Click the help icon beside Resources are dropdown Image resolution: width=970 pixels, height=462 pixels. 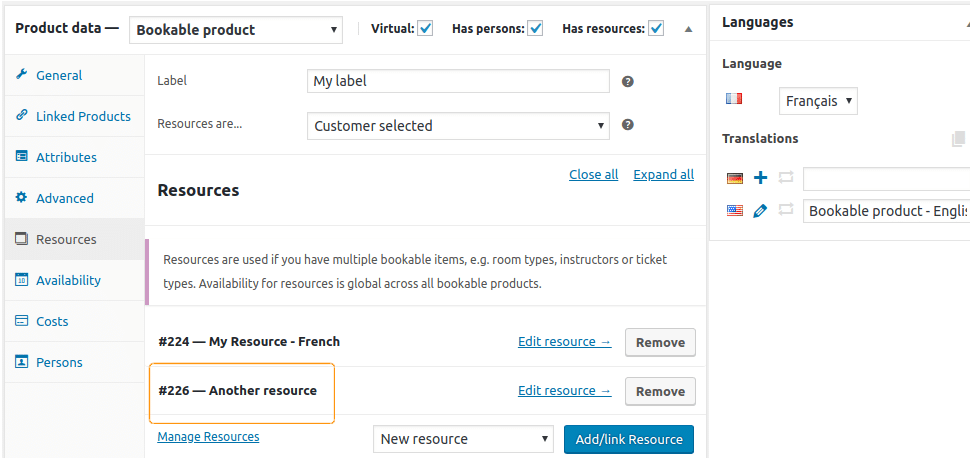[627, 124]
